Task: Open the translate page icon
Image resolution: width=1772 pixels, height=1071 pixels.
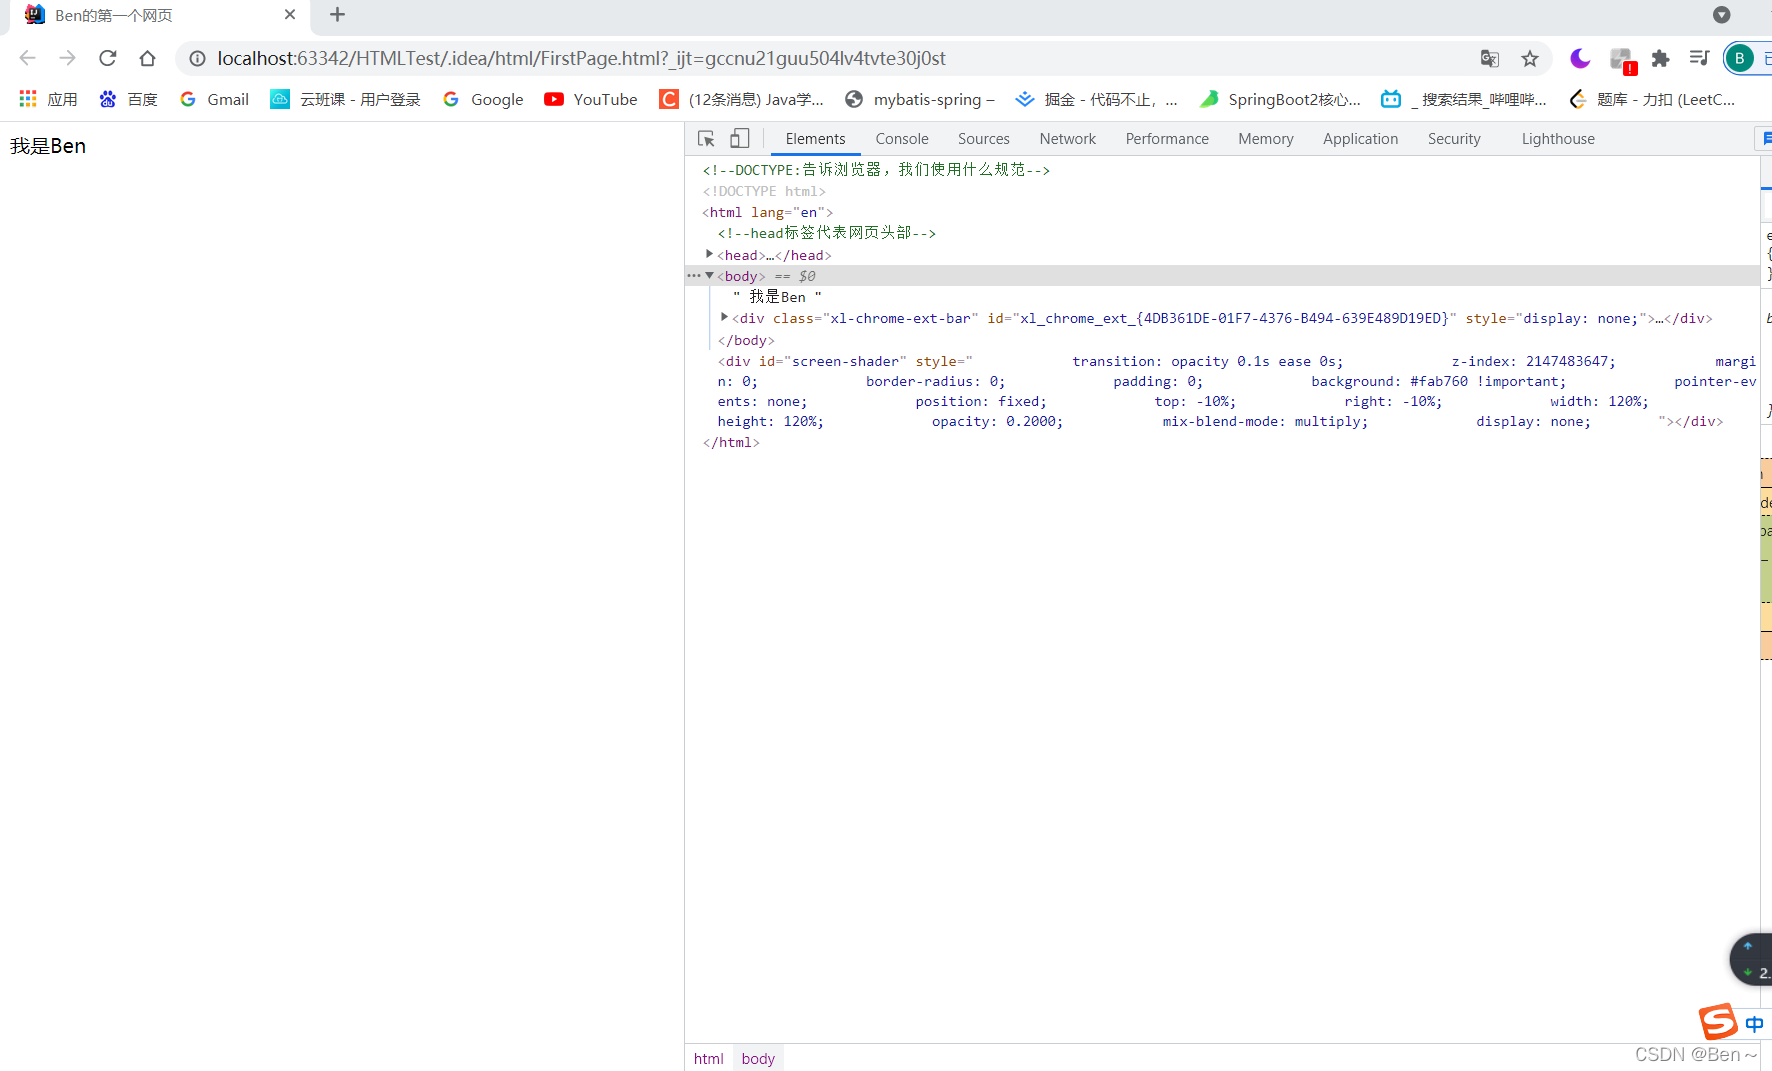Action: click(1490, 58)
